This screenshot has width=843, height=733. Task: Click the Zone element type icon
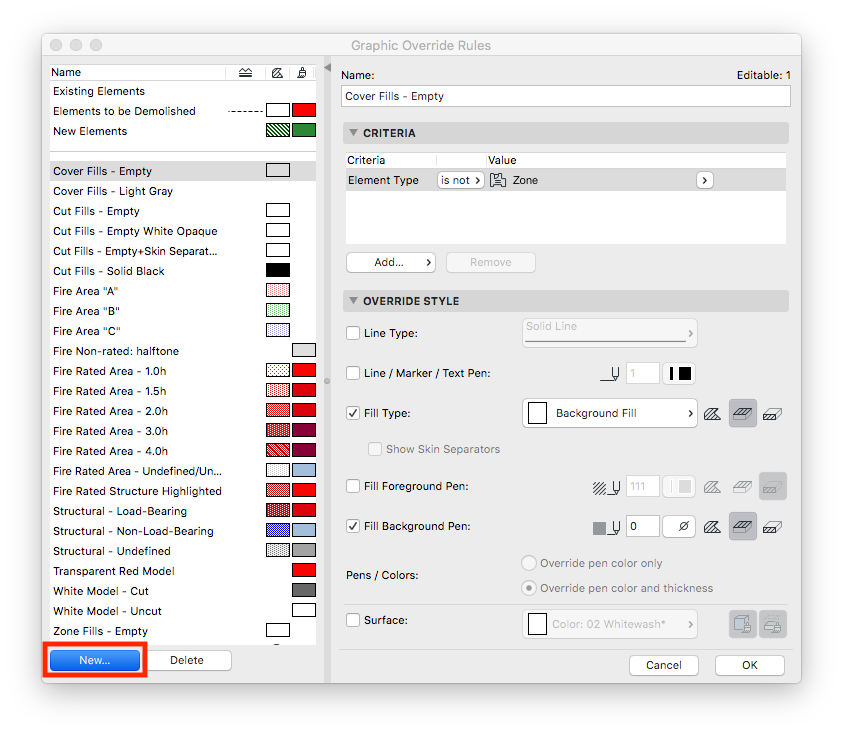point(498,180)
